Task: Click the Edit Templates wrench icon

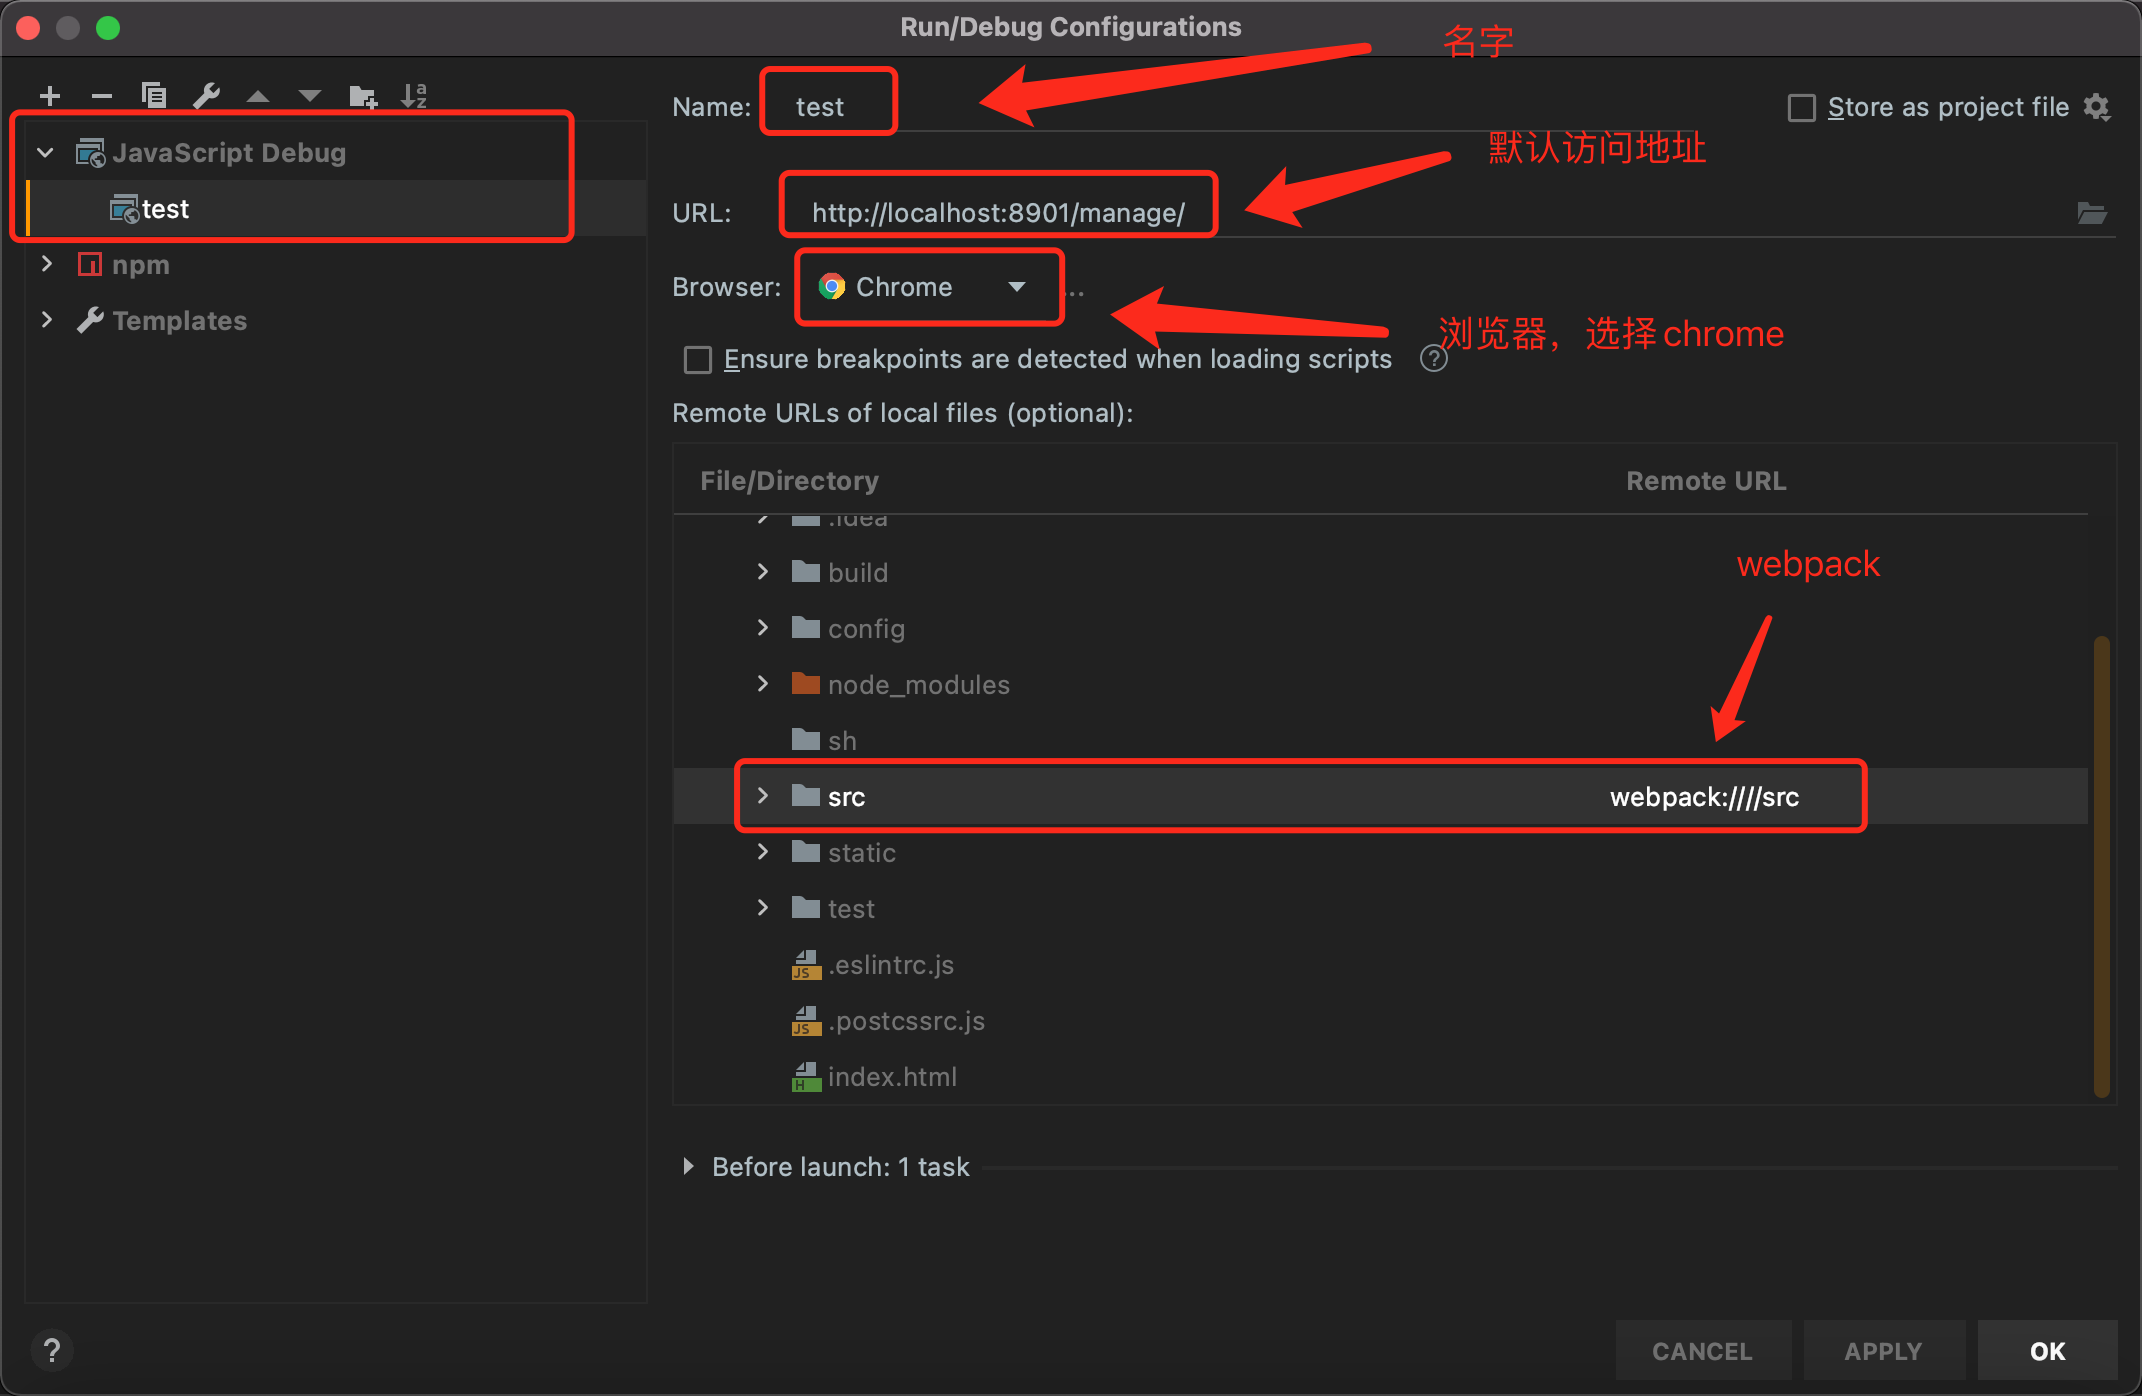Action: click(x=206, y=96)
